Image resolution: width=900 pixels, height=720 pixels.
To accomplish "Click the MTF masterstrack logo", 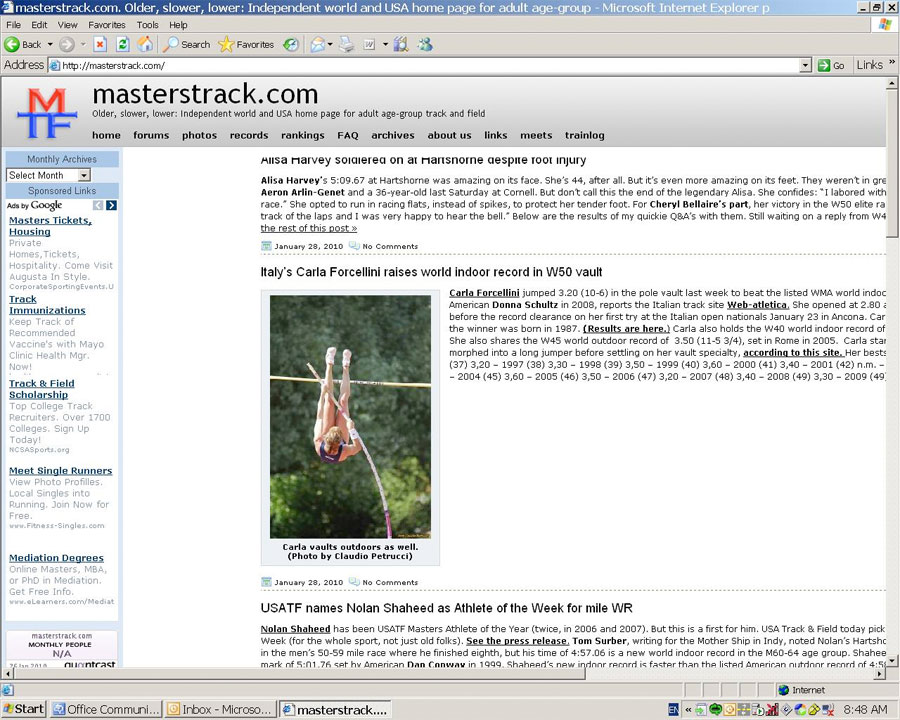I will (x=47, y=113).
